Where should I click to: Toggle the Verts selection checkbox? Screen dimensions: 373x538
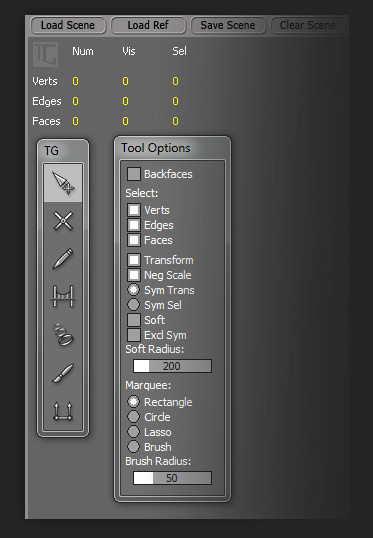point(134,210)
